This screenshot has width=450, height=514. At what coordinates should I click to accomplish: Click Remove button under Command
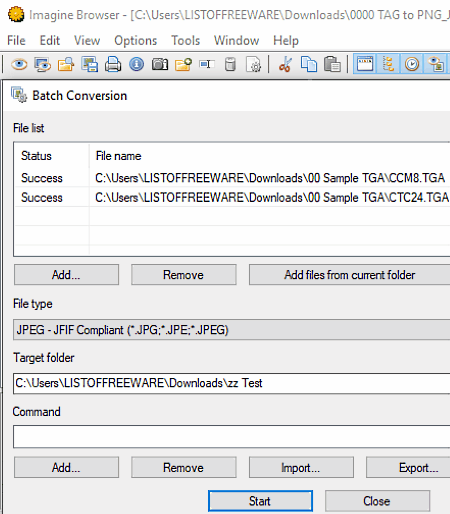click(184, 467)
